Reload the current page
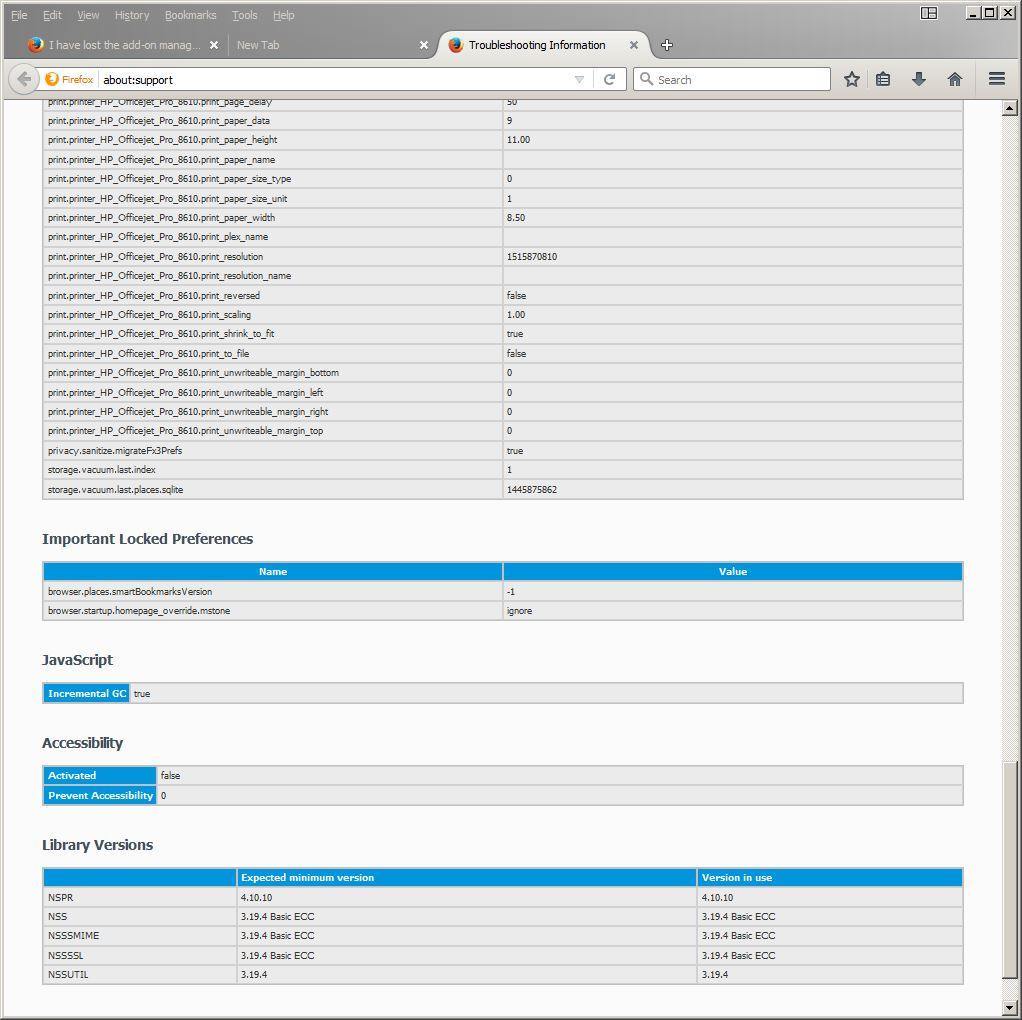Viewport: 1022px width, 1020px height. point(609,79)
